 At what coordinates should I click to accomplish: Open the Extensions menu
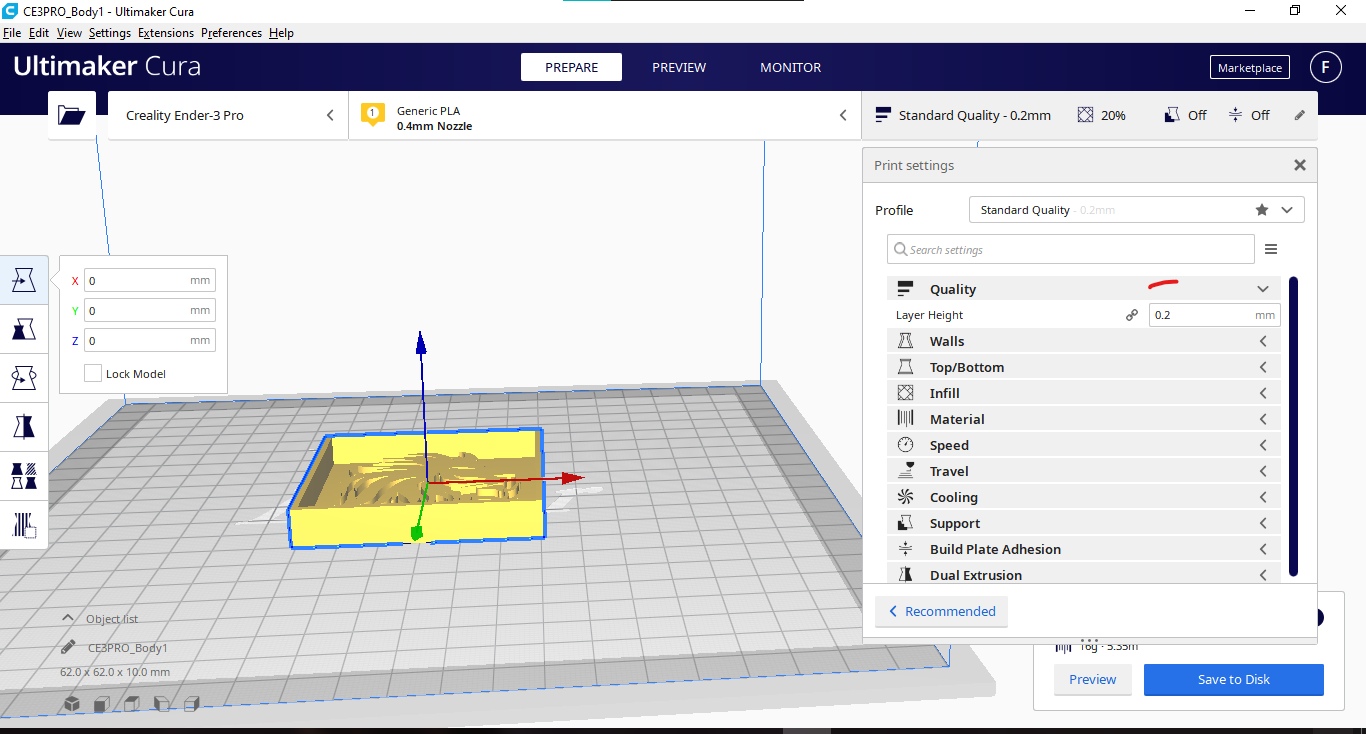[166, 33]
